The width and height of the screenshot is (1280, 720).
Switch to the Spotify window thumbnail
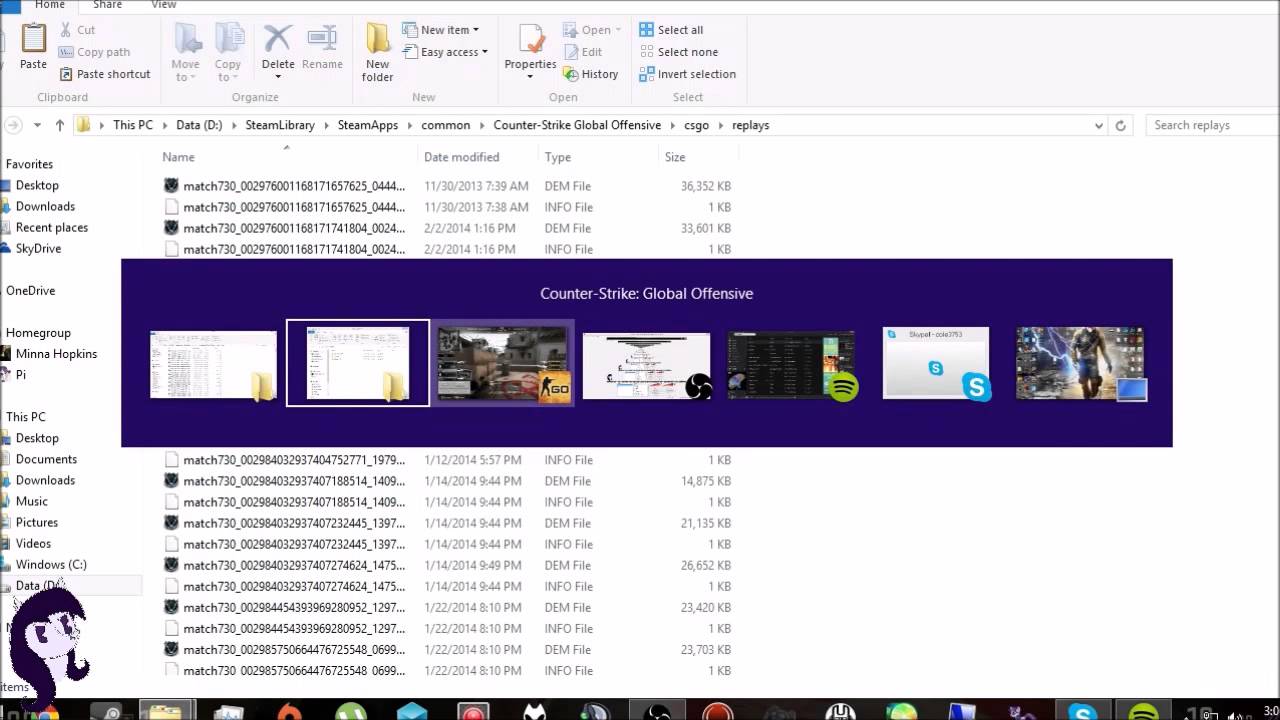click(x=791, y=365)
